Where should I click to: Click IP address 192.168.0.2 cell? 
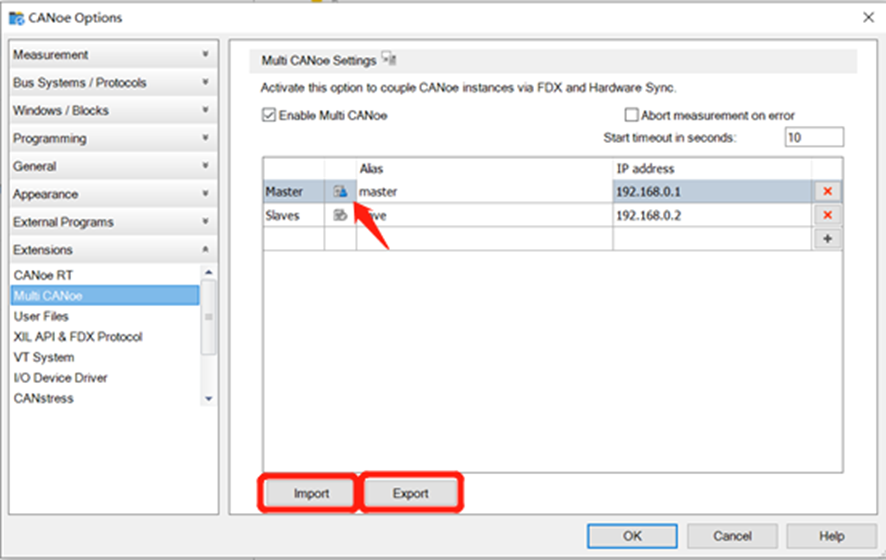coord(712,215)
